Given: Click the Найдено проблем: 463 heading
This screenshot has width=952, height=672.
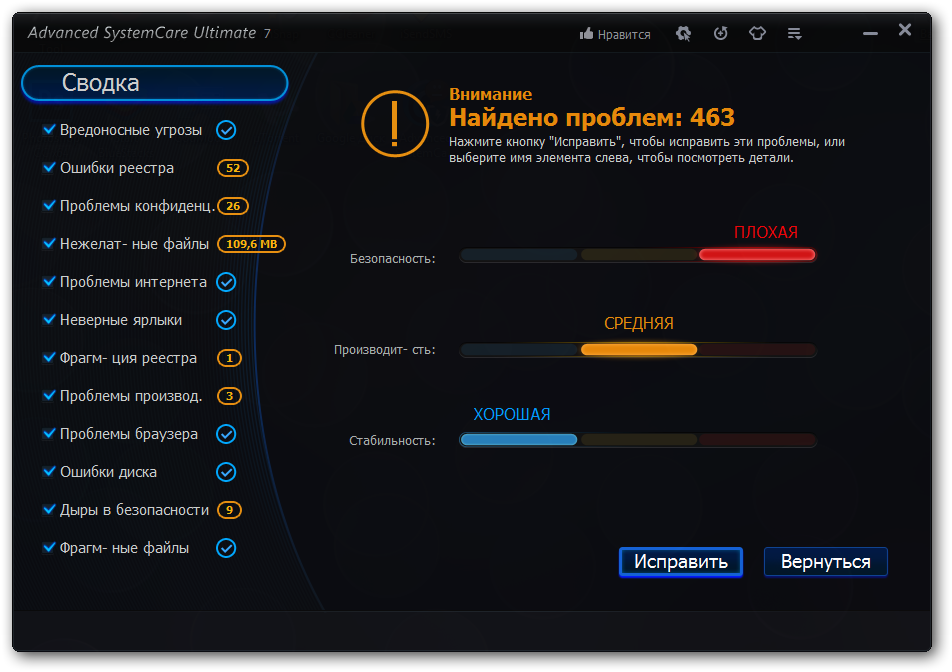Looking at the screenshot, I should pos(592,117).
